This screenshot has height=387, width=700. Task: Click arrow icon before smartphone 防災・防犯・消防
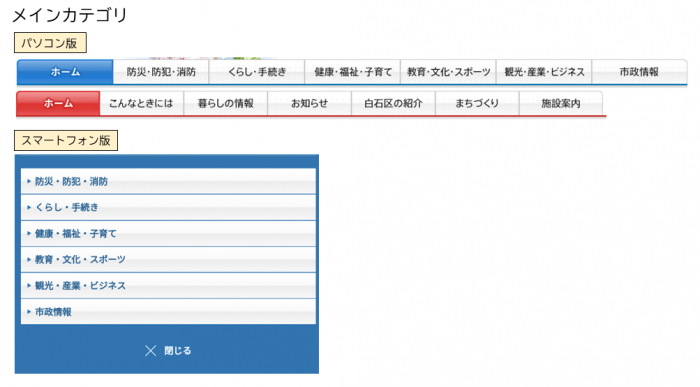29,181
